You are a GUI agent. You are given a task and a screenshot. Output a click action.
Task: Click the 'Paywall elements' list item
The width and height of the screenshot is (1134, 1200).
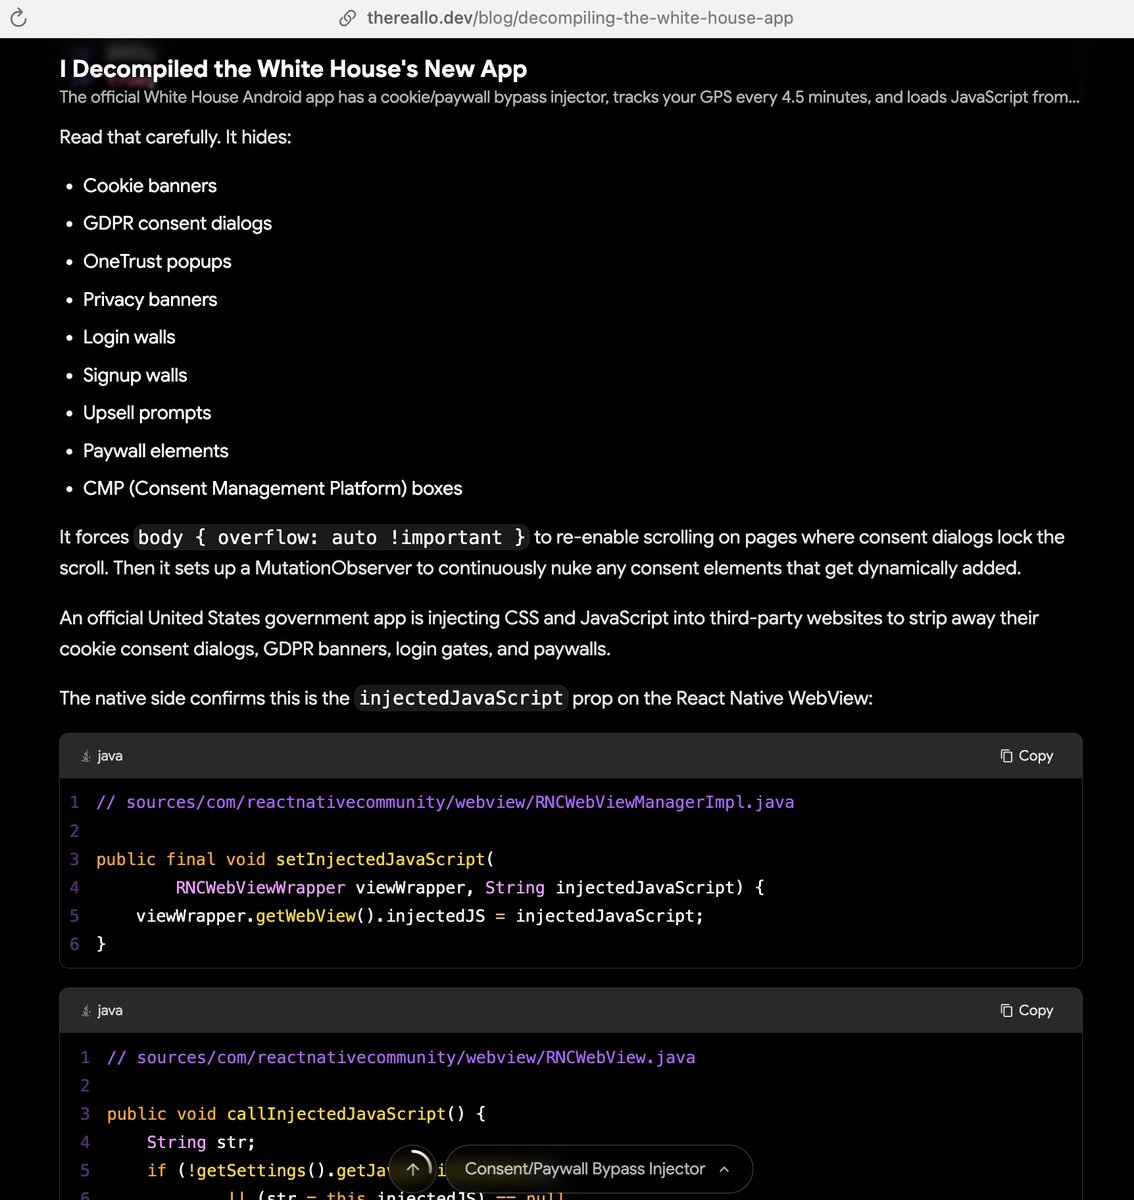[155, 451]
